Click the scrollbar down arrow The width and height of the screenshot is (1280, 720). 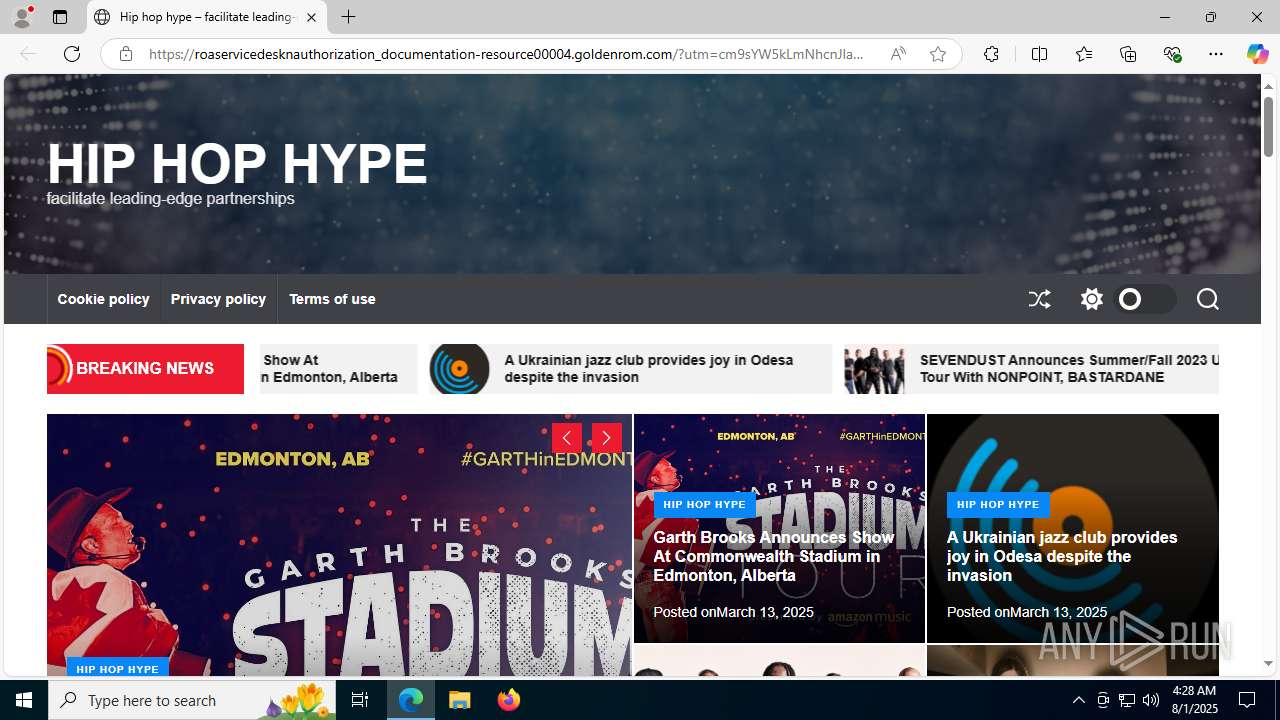click(x=1268, y=664)
